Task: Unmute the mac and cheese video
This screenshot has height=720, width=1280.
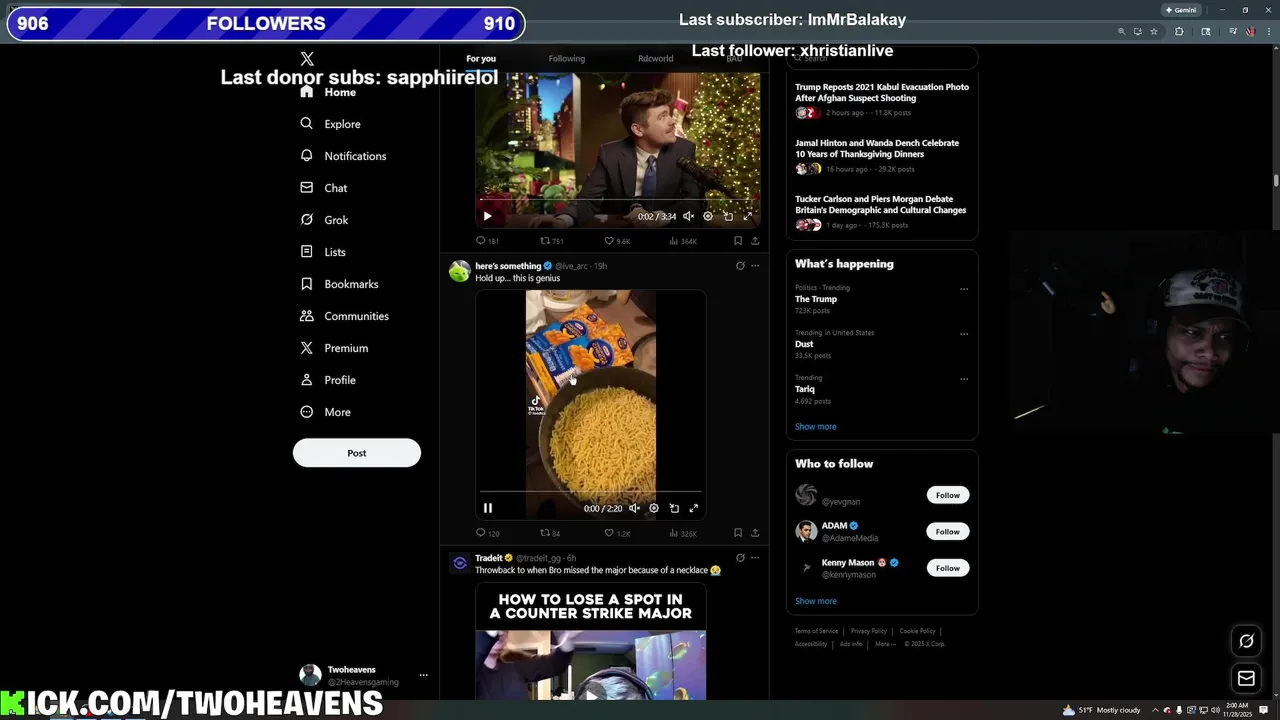Action: coord(634,508)
